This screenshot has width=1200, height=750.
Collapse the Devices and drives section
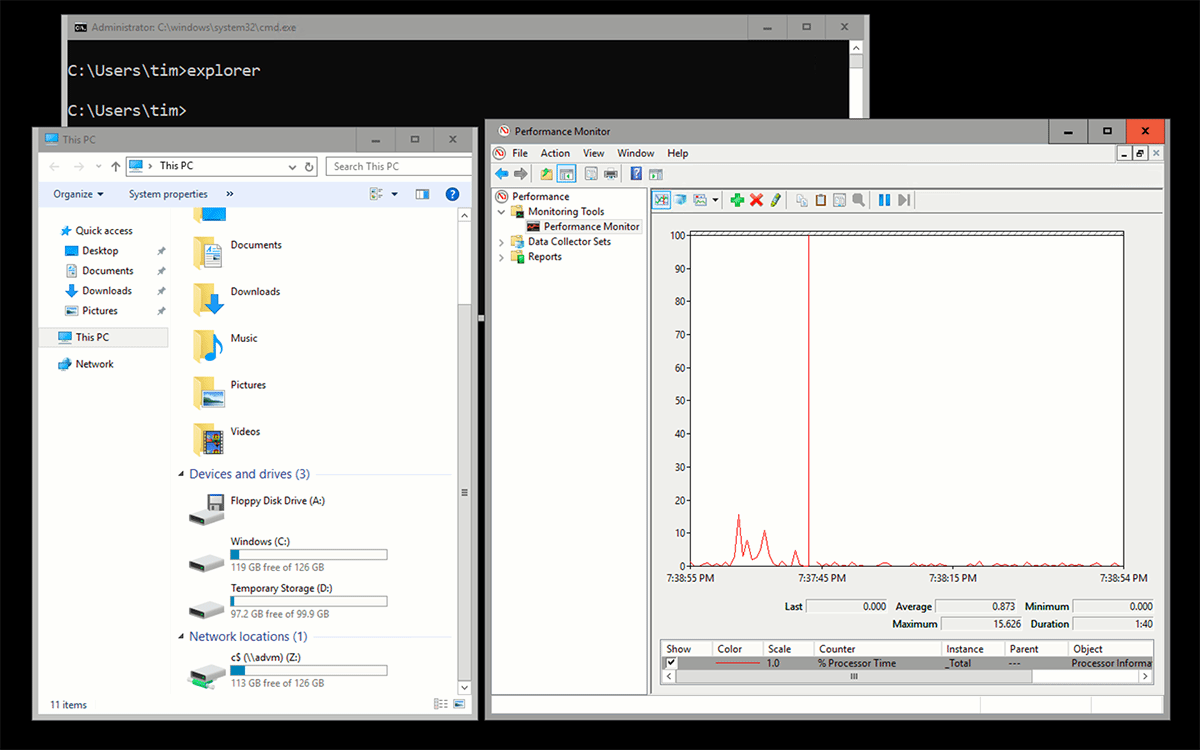click(x=181, y=474)
